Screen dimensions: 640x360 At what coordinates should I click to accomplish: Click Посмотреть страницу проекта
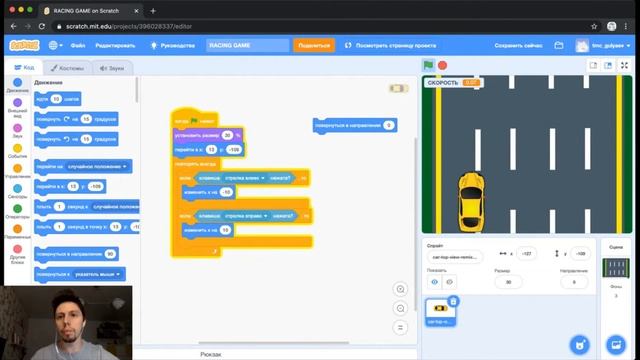[x=391, y=45]
